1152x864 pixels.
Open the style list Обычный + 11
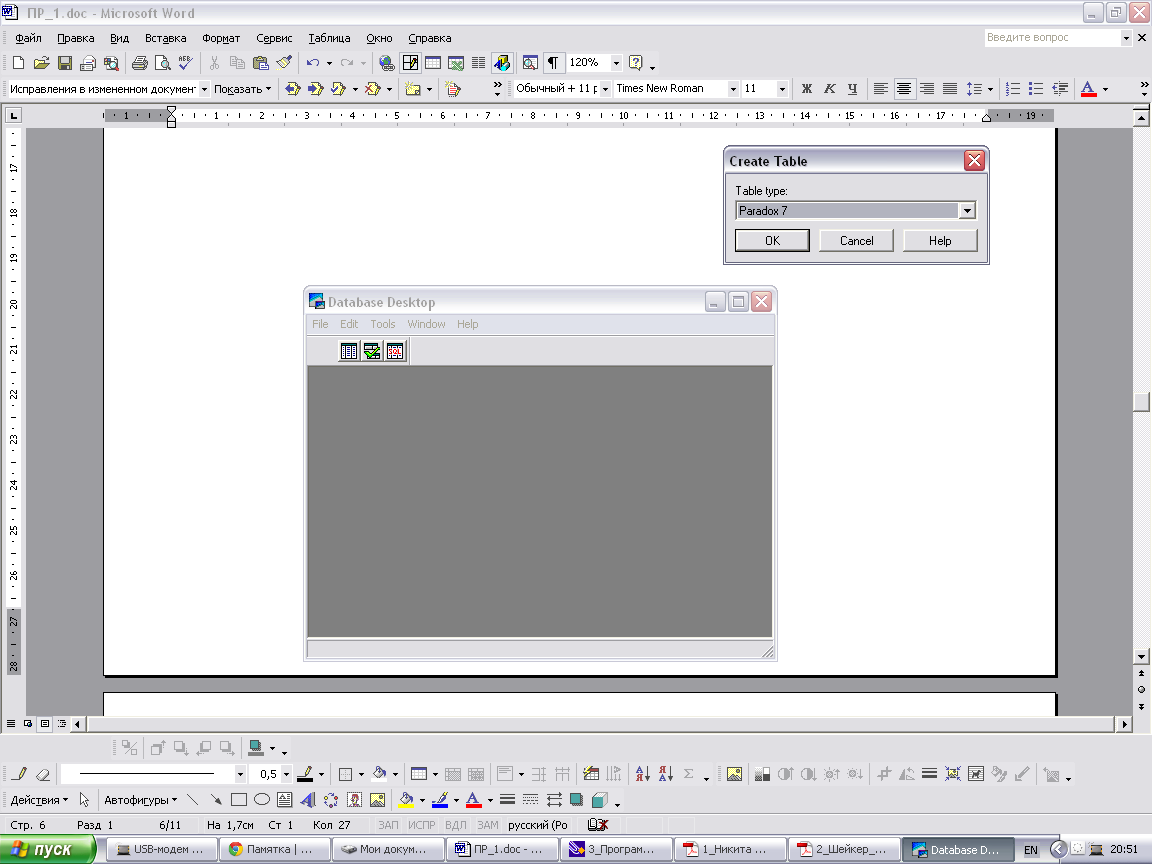click(x=605, y=89)
